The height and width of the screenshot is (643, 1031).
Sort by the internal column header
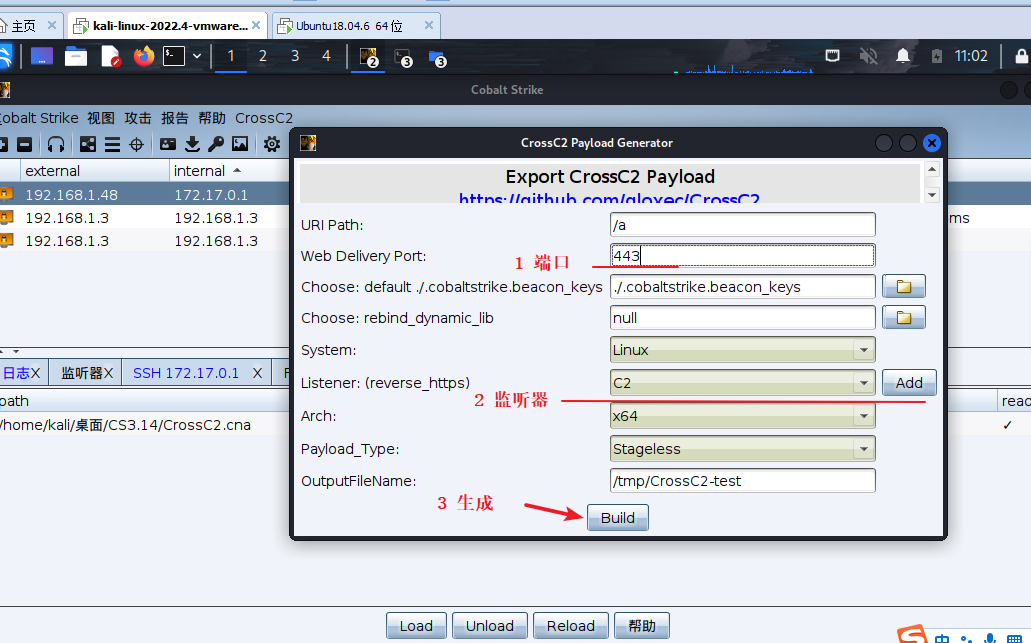tap(229, 171)
